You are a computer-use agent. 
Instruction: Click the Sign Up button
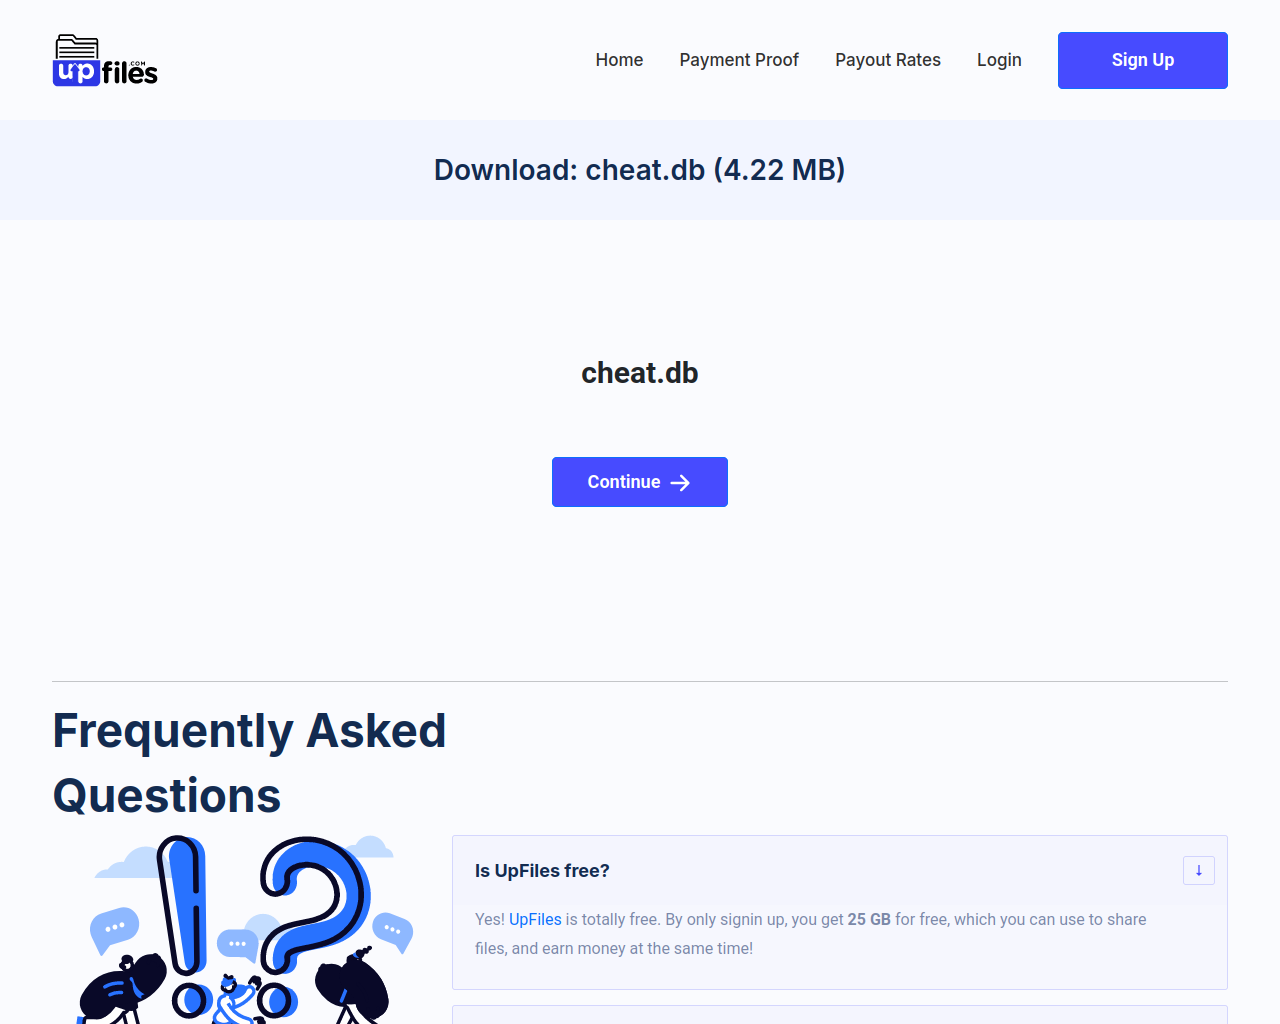1143,60
